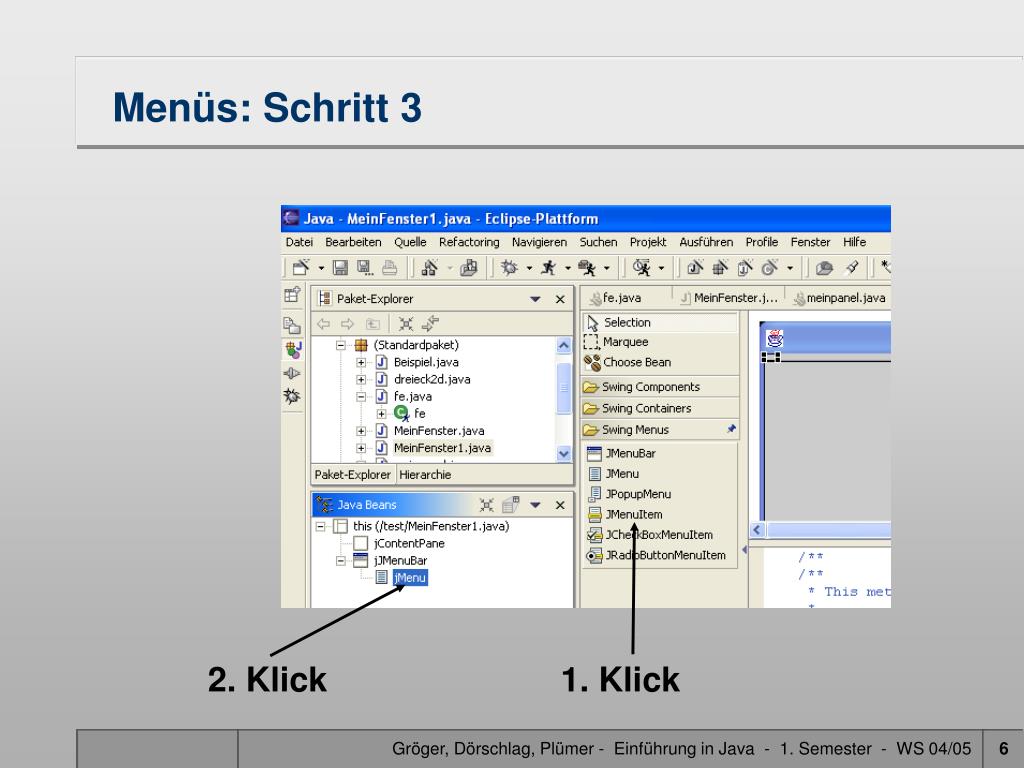Collapse the (Standardpaket) tree node
The height and width of the screenshot is (768, 1024).
coord(340,345)
